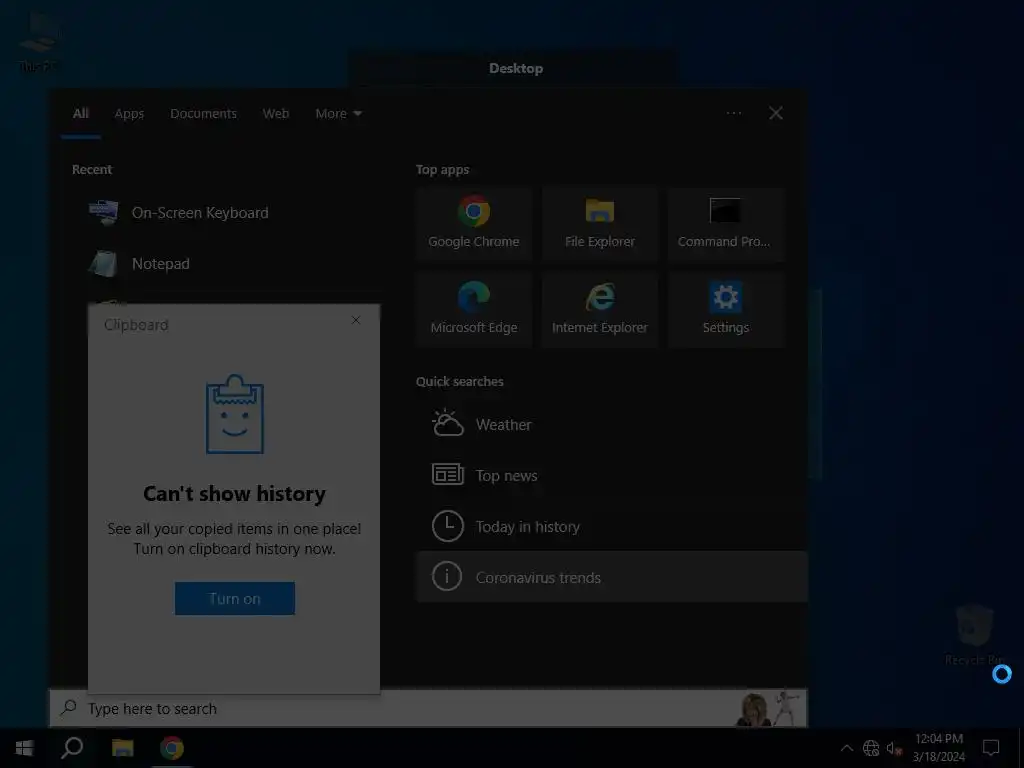Click the search box highlight image
This screenshot has height=768, width=1024.
(x=769, y=709)
